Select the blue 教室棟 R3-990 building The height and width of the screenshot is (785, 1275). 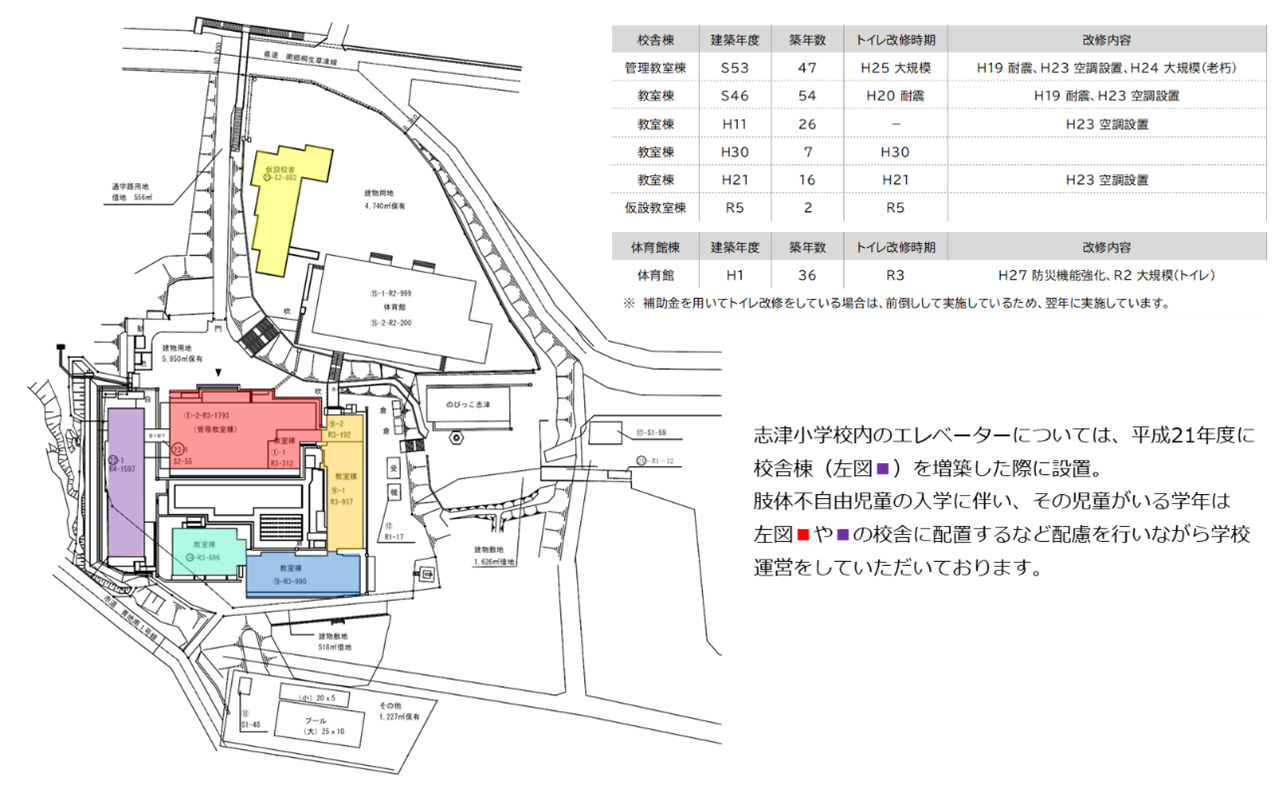[302, 574]
